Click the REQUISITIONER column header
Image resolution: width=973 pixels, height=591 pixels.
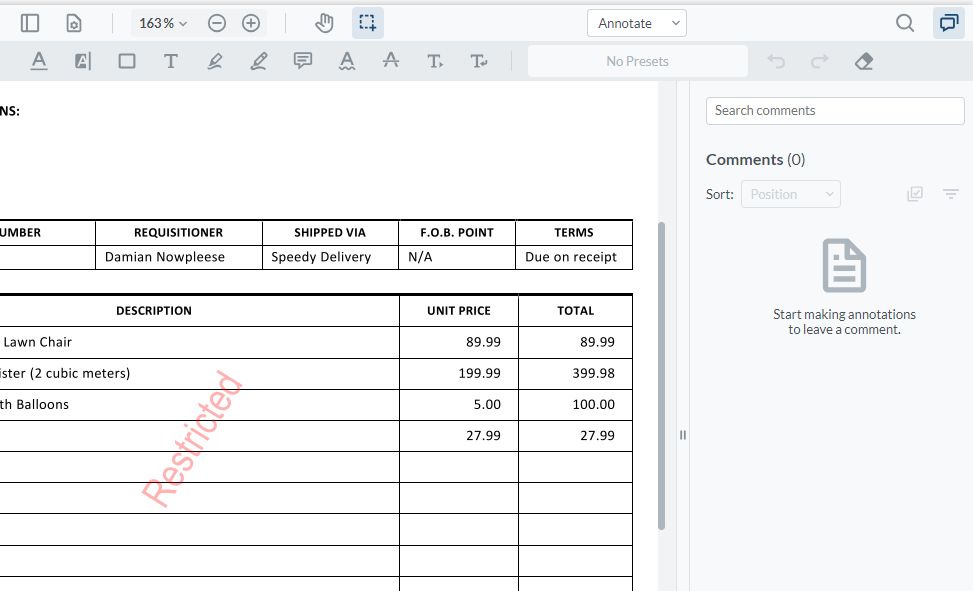click(x=179, y=233)
